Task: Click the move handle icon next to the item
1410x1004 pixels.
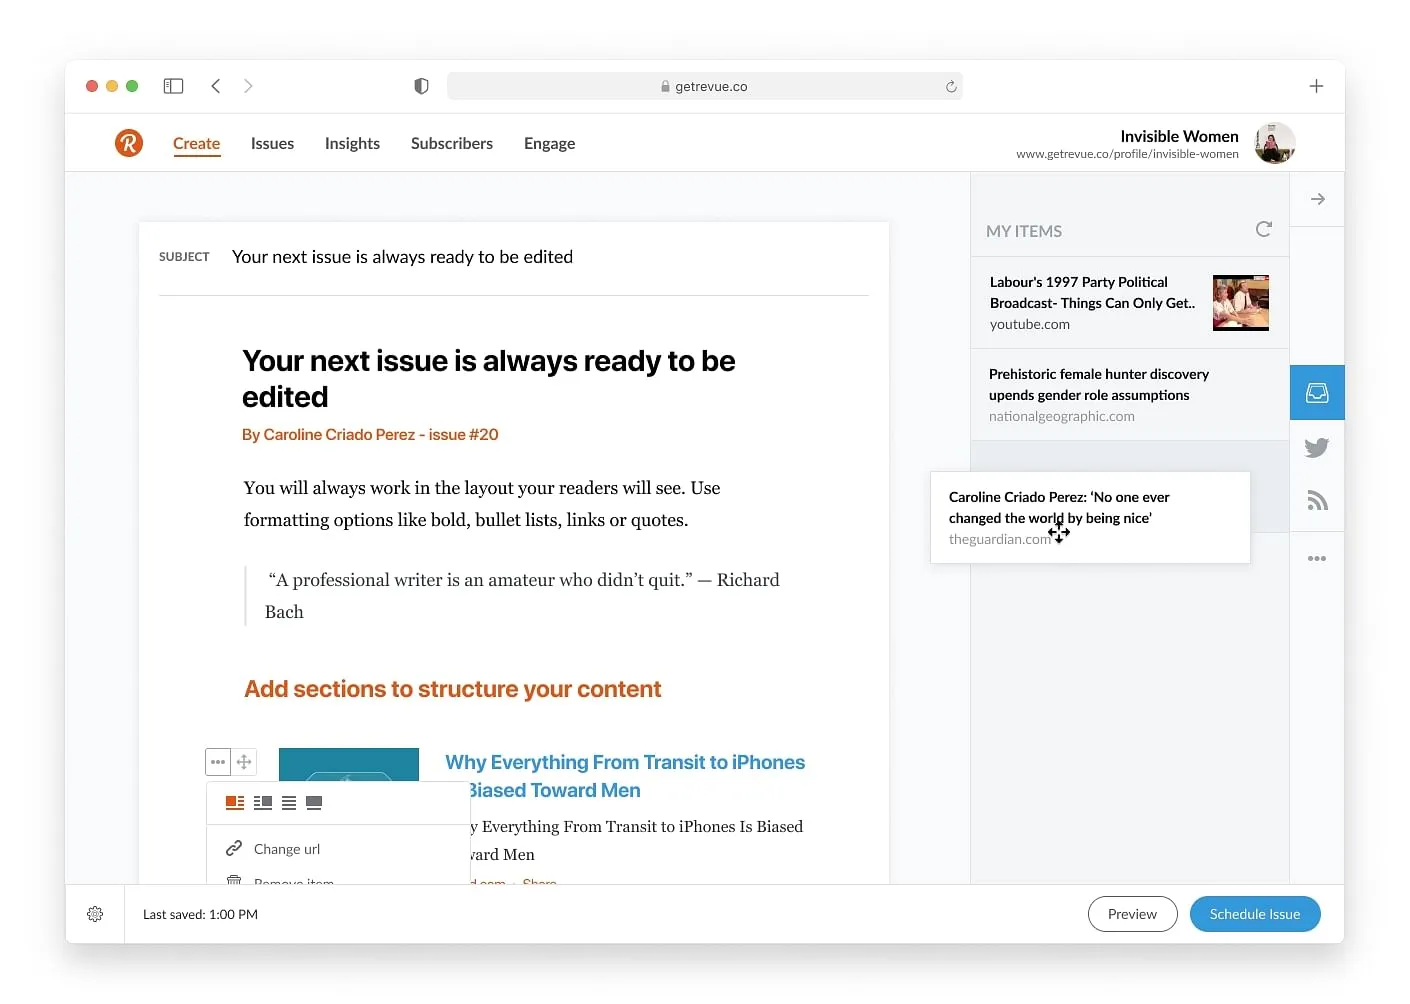Action: coord(244,762)
